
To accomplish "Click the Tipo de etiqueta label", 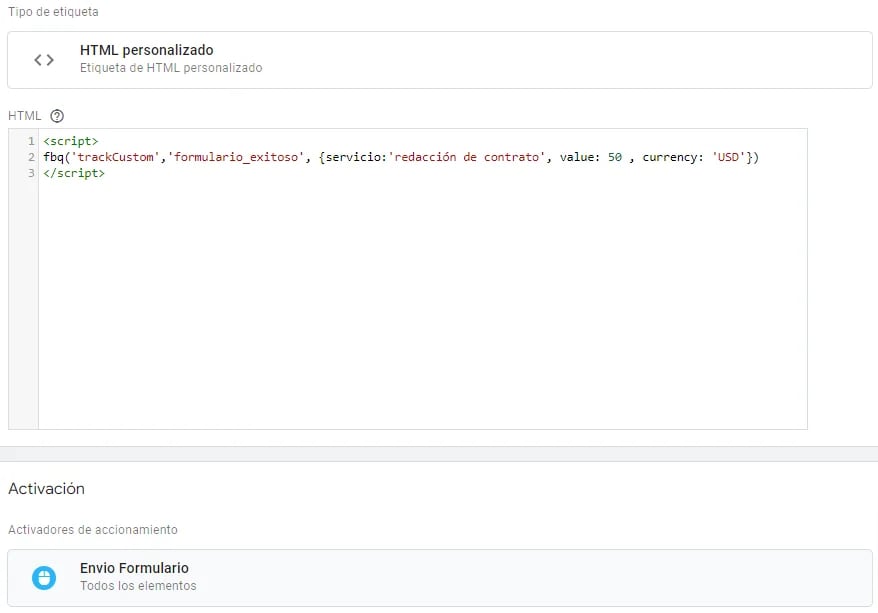I will click(x=53, y=12).
